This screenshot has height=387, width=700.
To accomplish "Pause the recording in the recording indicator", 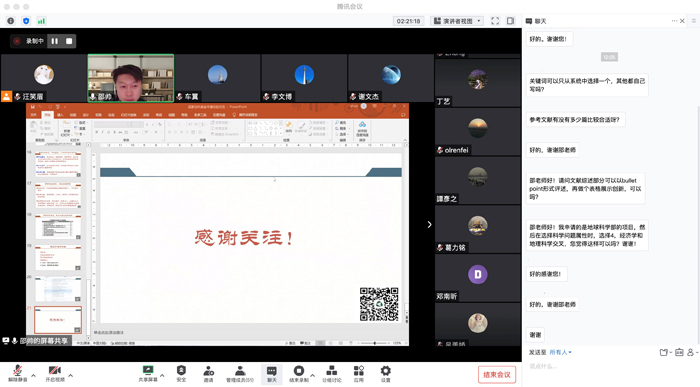I will click(54, 41).
